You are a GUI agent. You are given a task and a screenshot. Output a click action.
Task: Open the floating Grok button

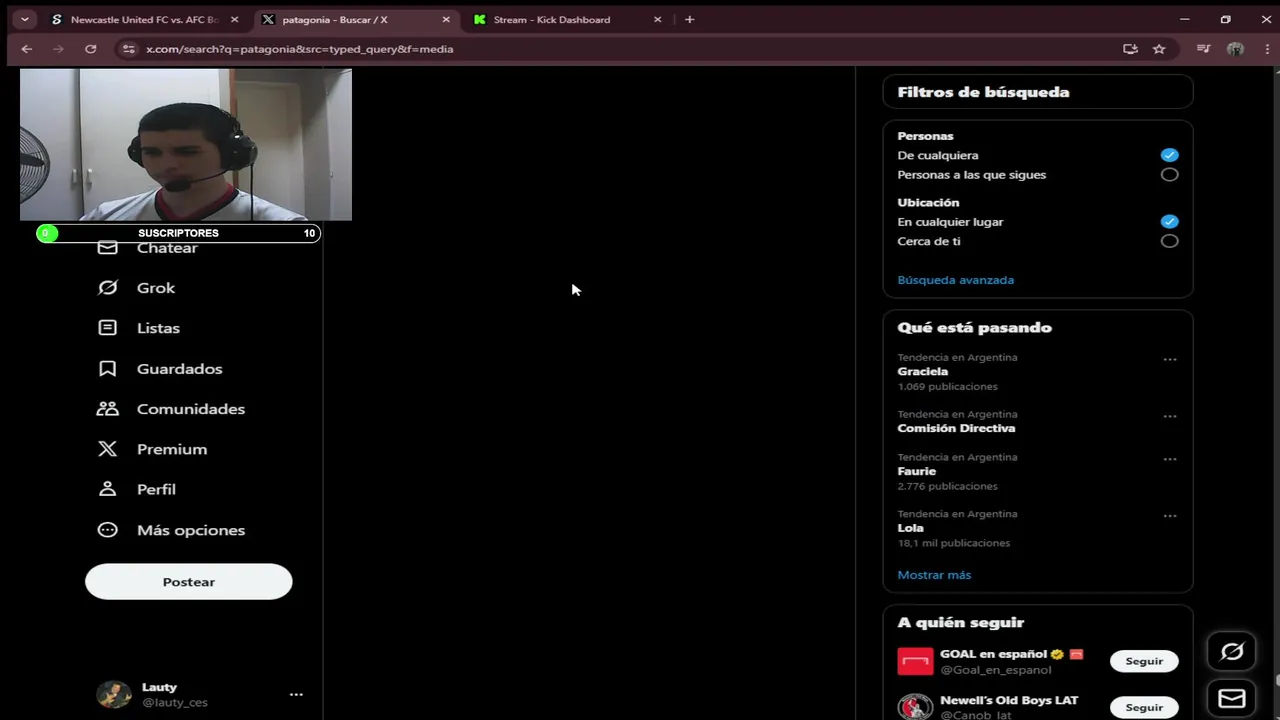coord(1232,652)
